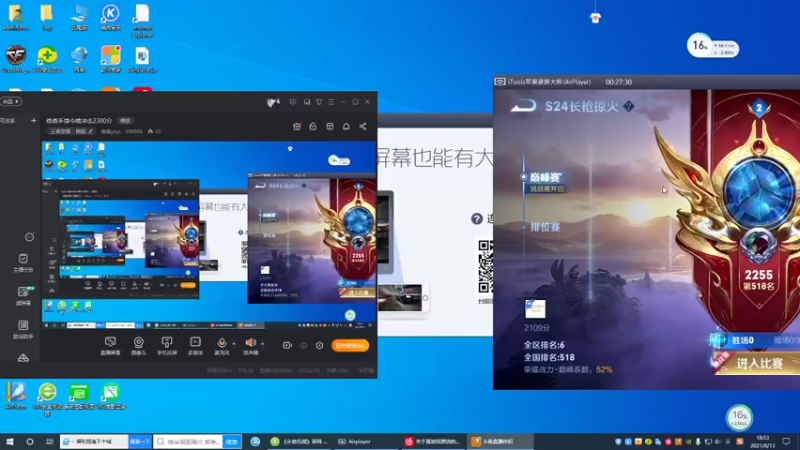Select camera source in streaming toolbar
800x450 pixels.
click(x=138, y=345)
